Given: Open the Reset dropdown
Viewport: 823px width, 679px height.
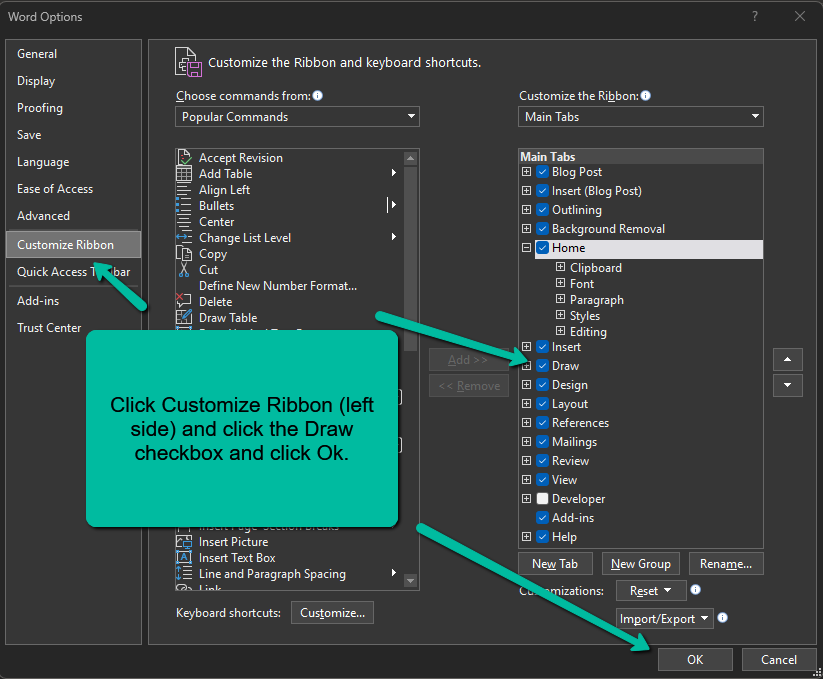Looking at the screenshot, I should (651, 590).
